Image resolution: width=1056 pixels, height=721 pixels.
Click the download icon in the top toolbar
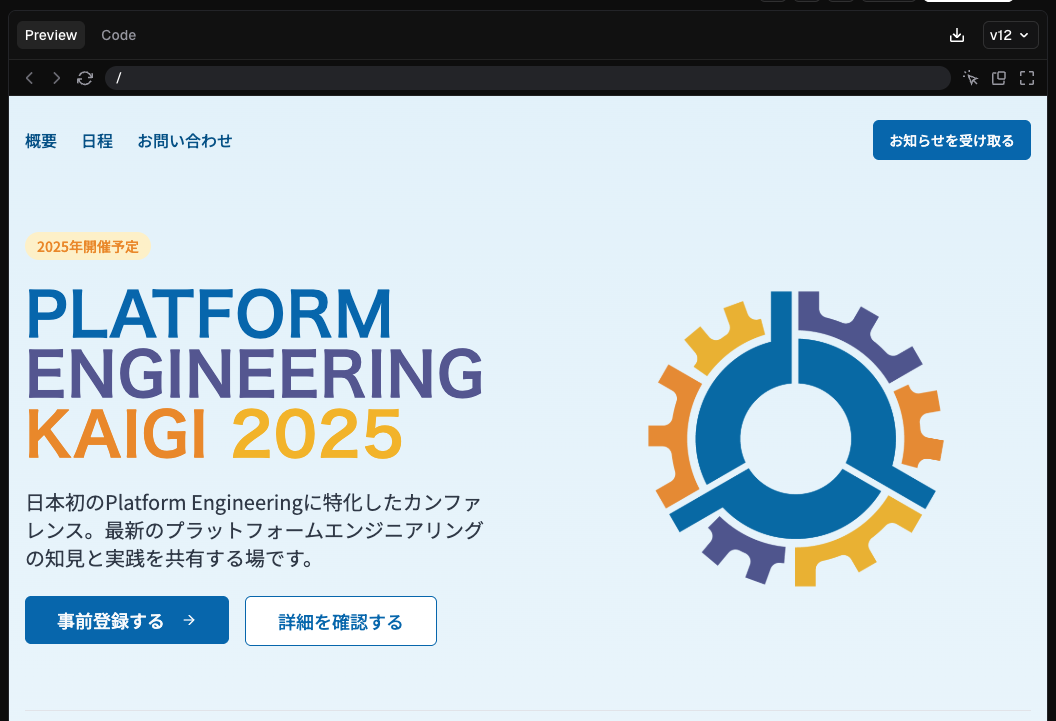point(956,34)
